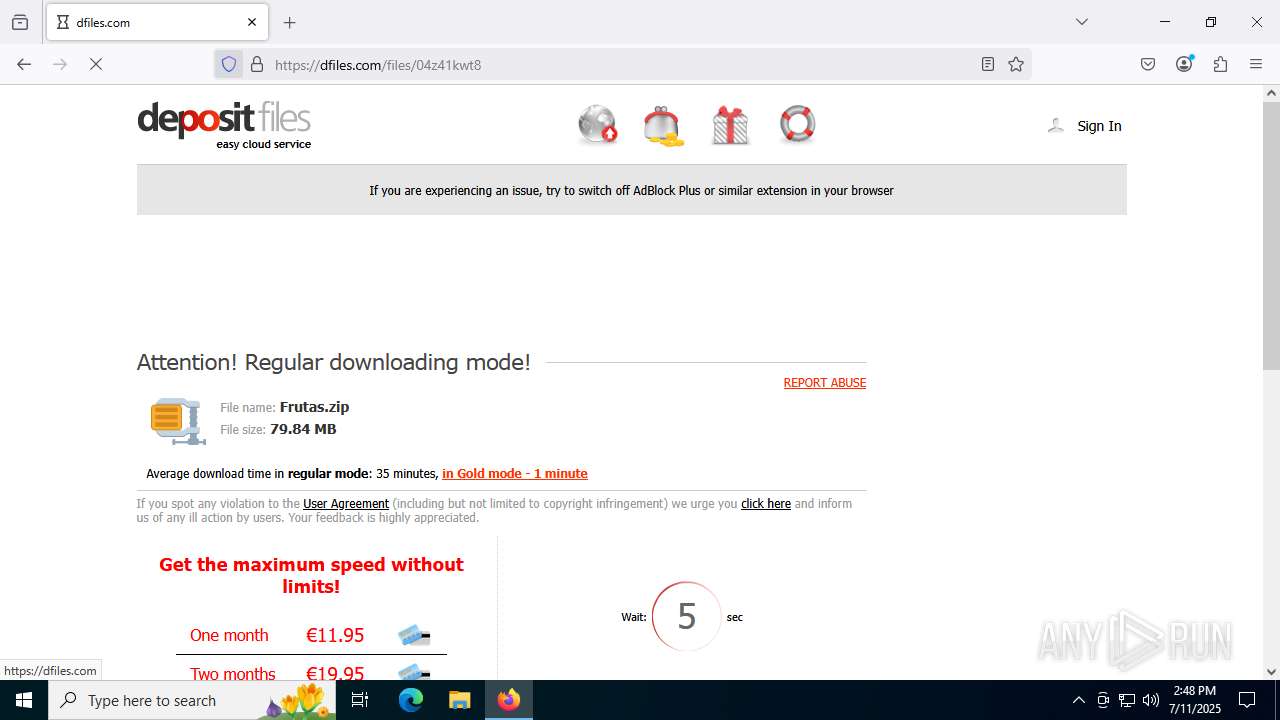Click the payment card icon for One month
The width and height of the screenshot is (1280, 720).
pos(414,635)
